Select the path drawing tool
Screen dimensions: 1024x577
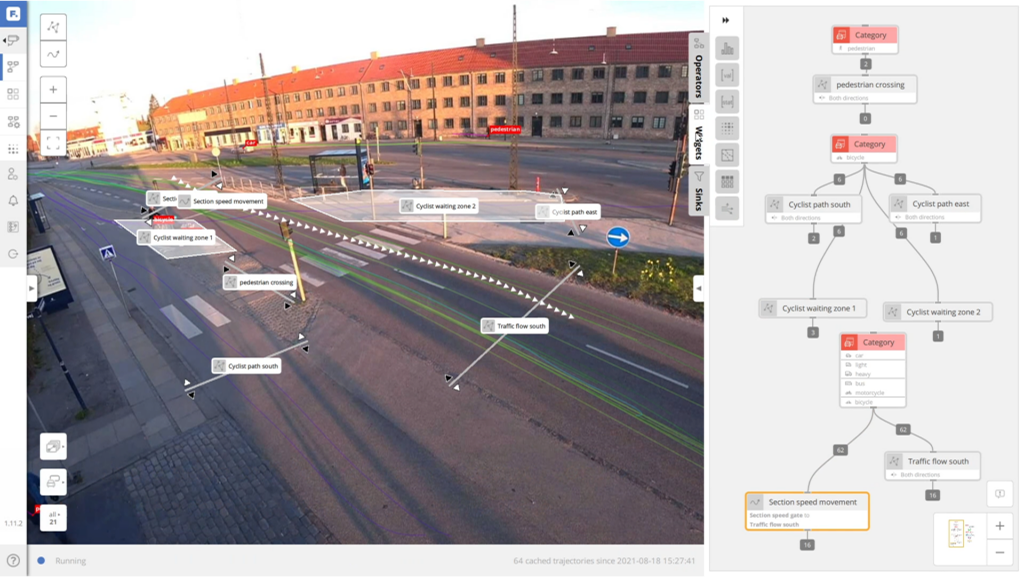pyautogui.click(x=53, y=54)
